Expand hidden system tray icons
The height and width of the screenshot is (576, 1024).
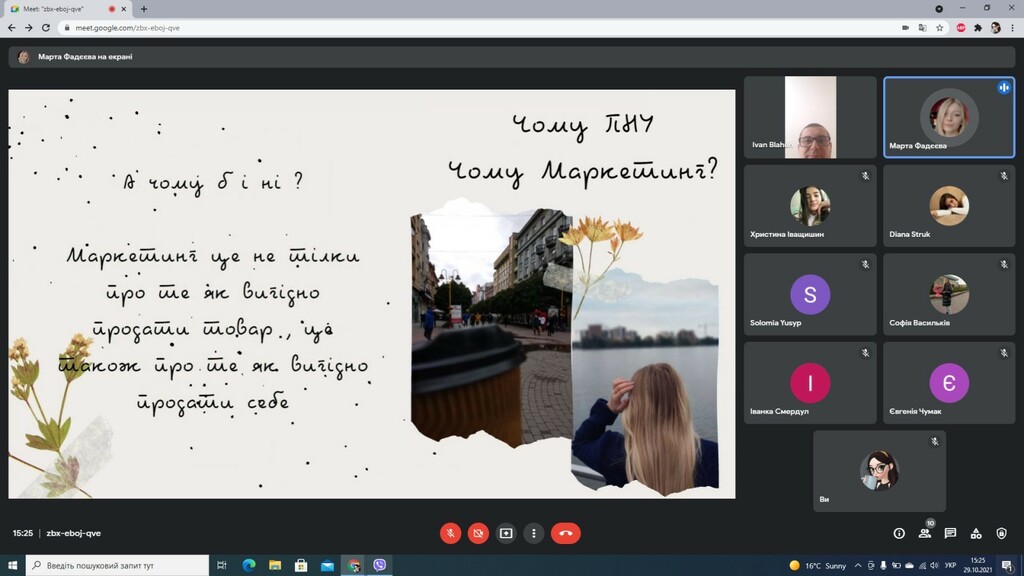(x=857, y=566)
